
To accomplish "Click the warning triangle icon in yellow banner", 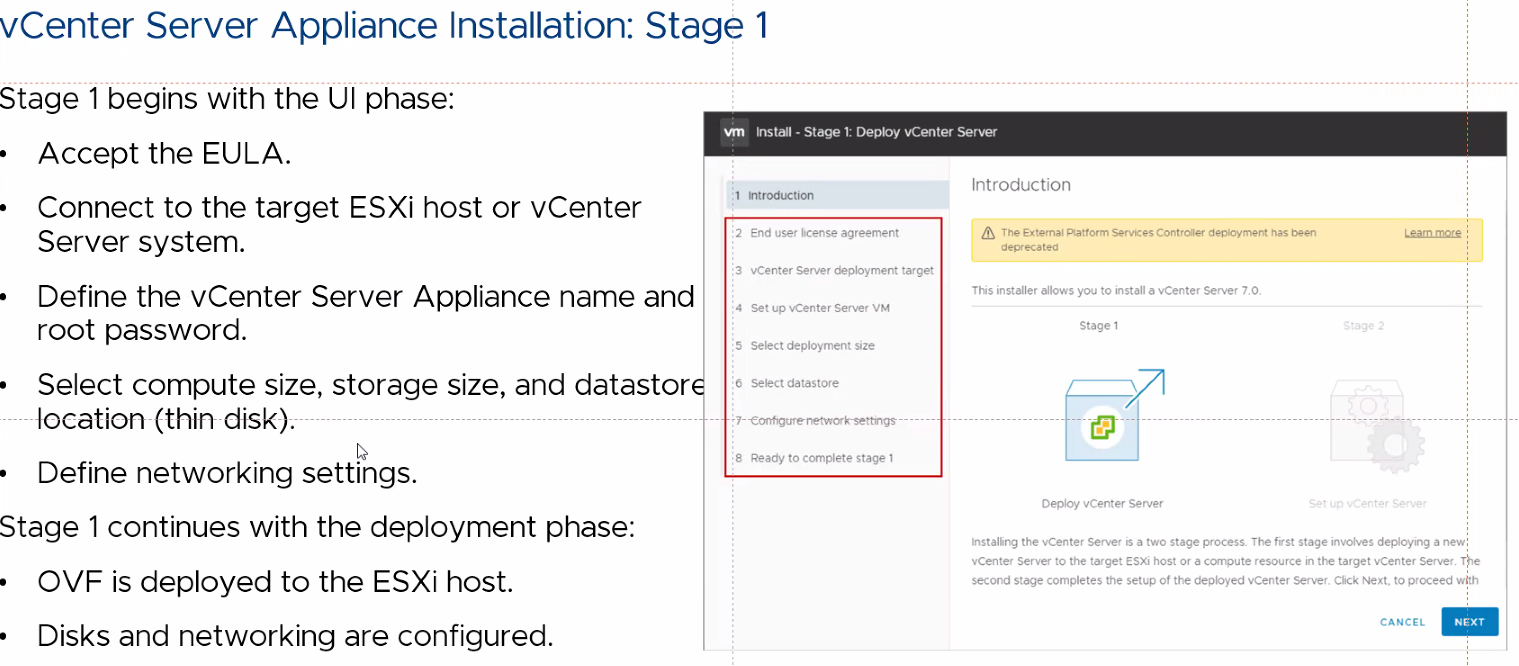I will (x=988, y=233).
